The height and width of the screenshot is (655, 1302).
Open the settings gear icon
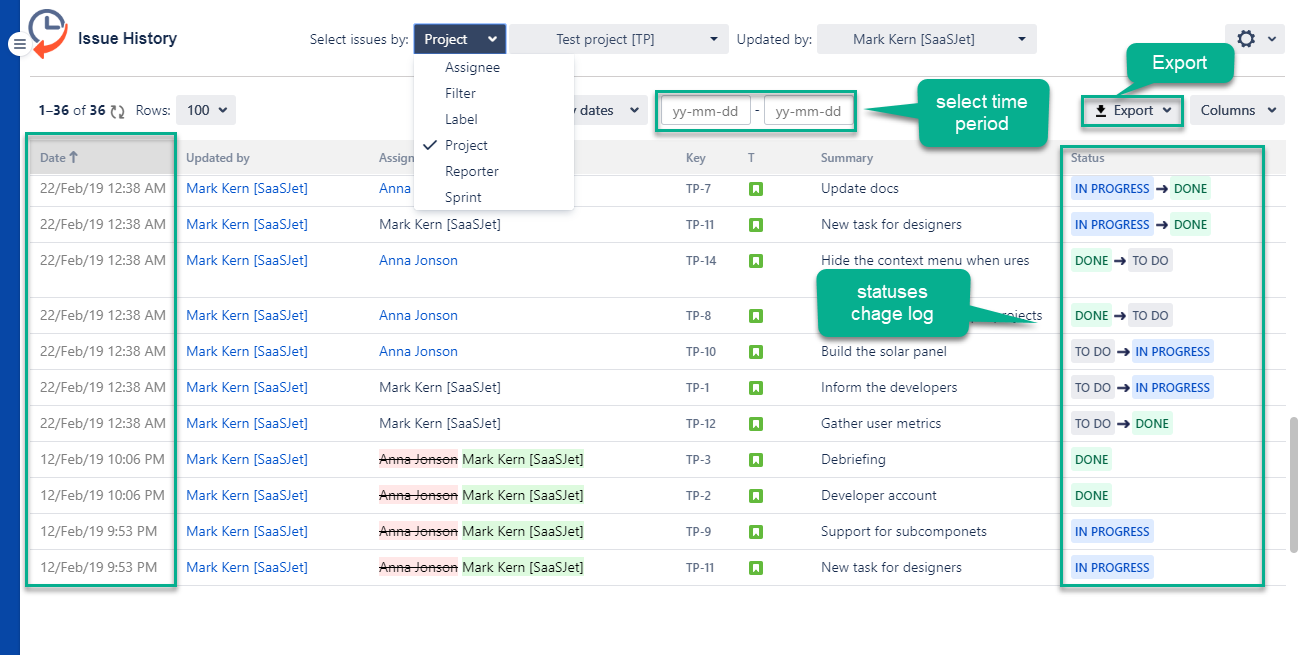1246,39
